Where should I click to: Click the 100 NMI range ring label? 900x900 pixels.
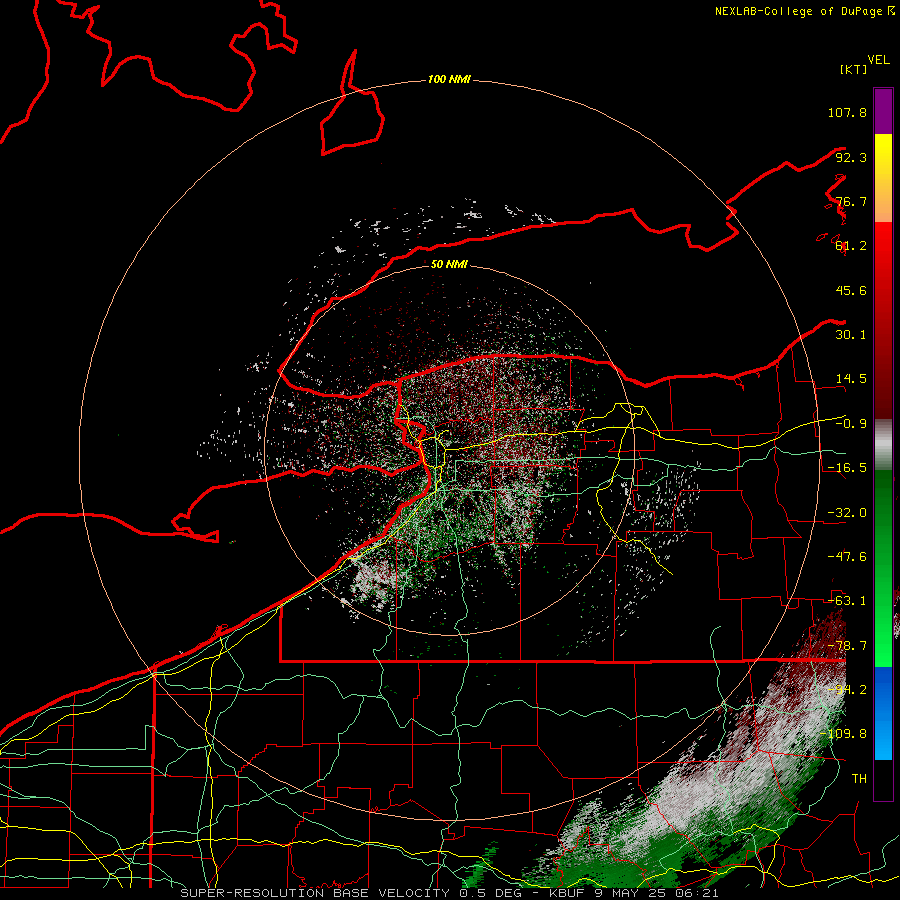click(x=449, y=79)
